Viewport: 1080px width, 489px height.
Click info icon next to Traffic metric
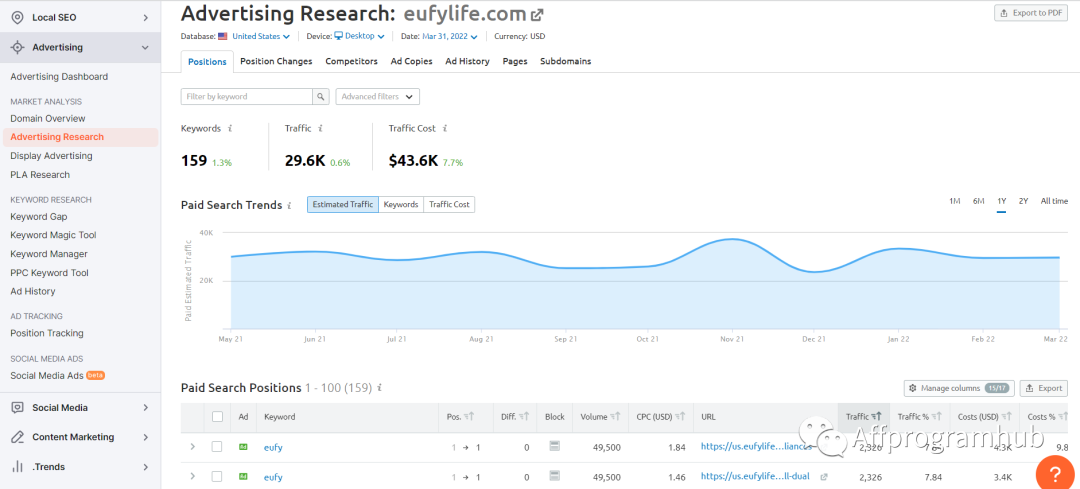tap(321, 128)
